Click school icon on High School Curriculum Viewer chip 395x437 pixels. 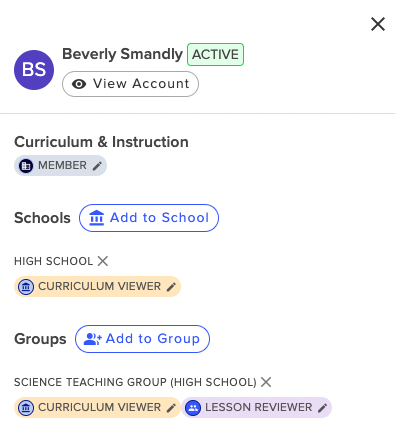coord(26,287)
